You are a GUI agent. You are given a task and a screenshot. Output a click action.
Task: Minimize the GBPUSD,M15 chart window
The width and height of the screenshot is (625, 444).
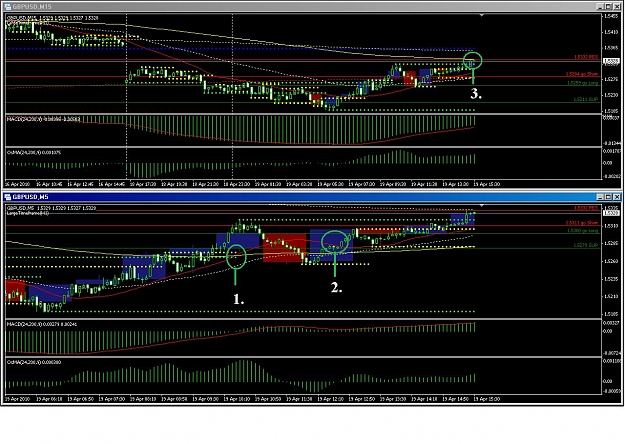[x=600, y=7]
